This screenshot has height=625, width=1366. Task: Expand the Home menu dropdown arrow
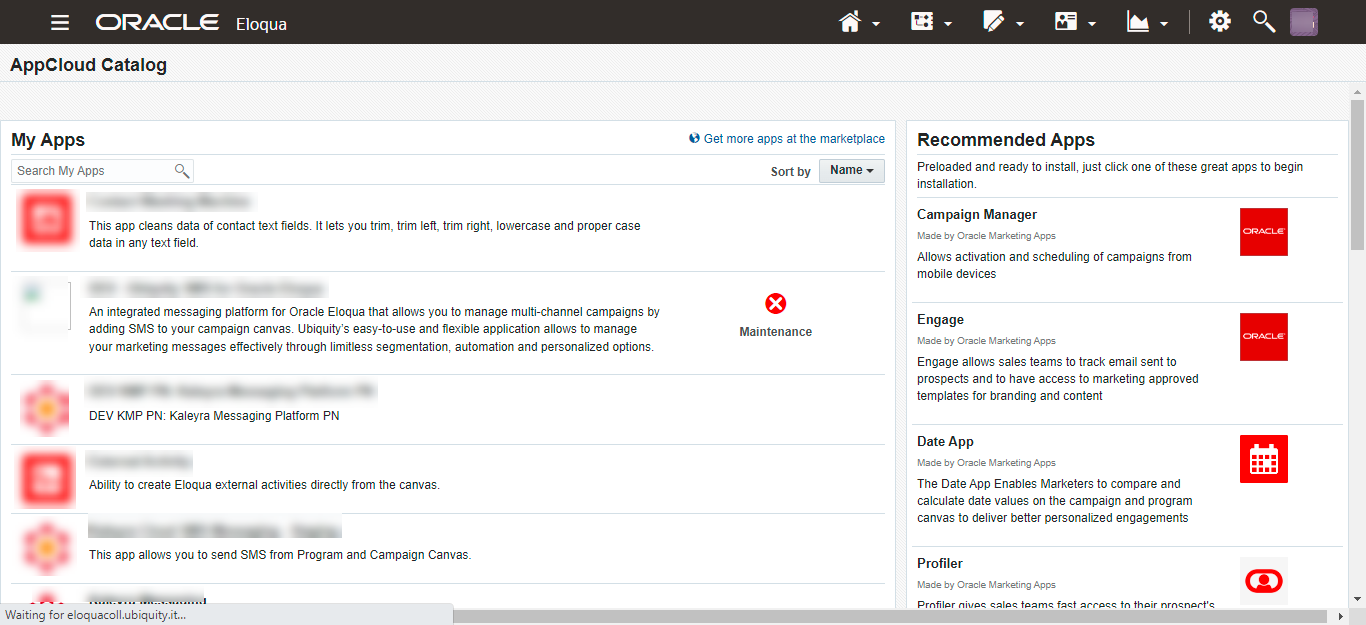coord(876,24)
